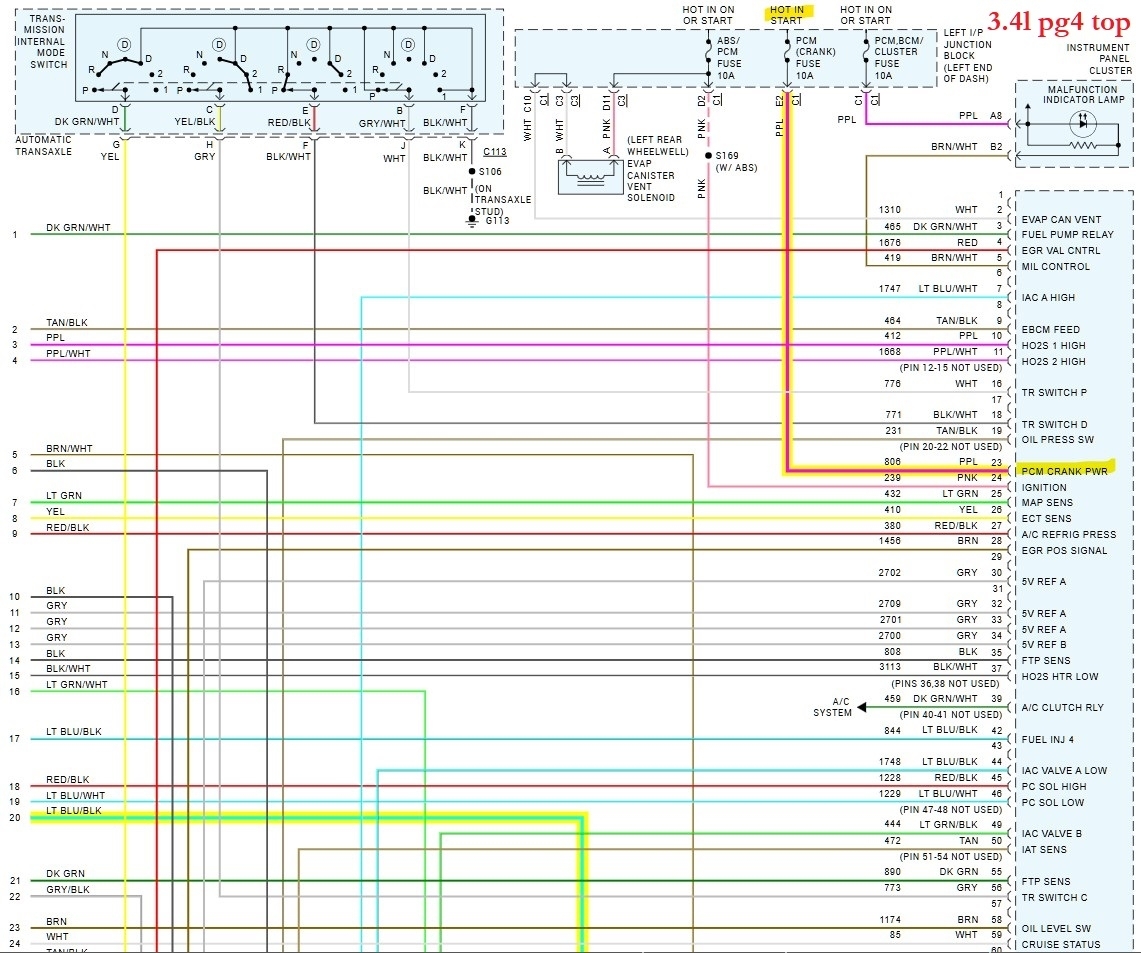This screenshot has height=953, width=1141.
Task: Click the 'A/C REFRIG PRESS' label
Action: 1068,535
